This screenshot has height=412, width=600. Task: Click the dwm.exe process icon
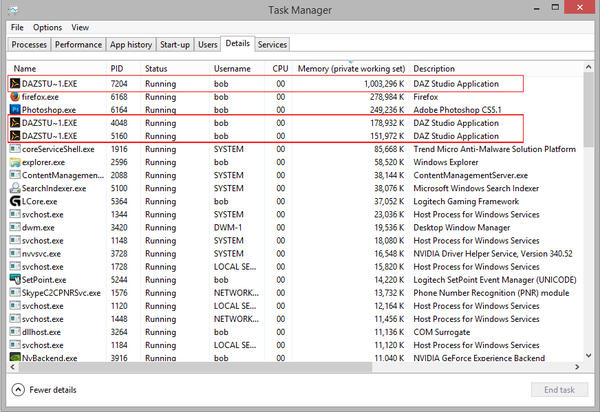pyautogui.click(x=15, y=227)
